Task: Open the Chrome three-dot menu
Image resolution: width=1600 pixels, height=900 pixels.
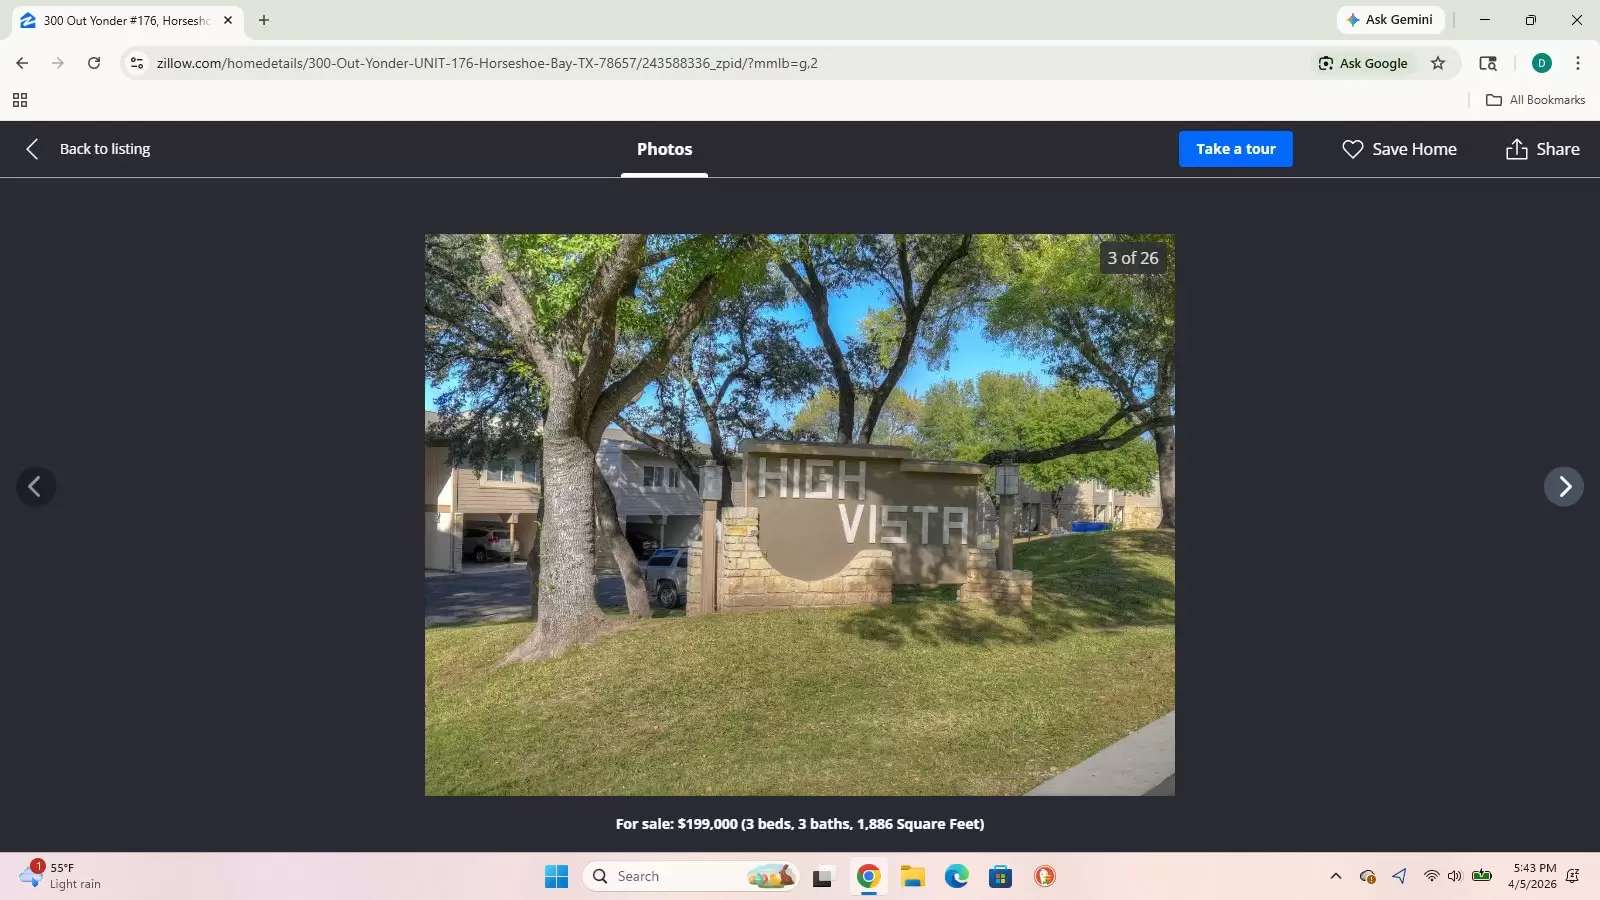Action: click(1578, 63)
